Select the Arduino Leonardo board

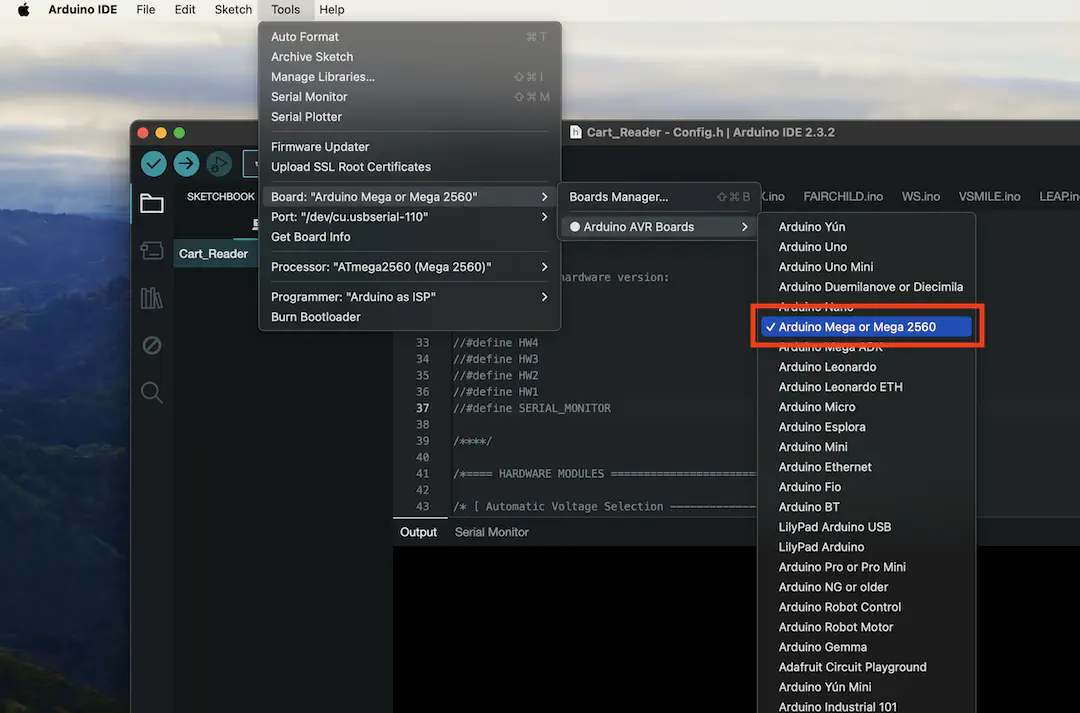866,367
